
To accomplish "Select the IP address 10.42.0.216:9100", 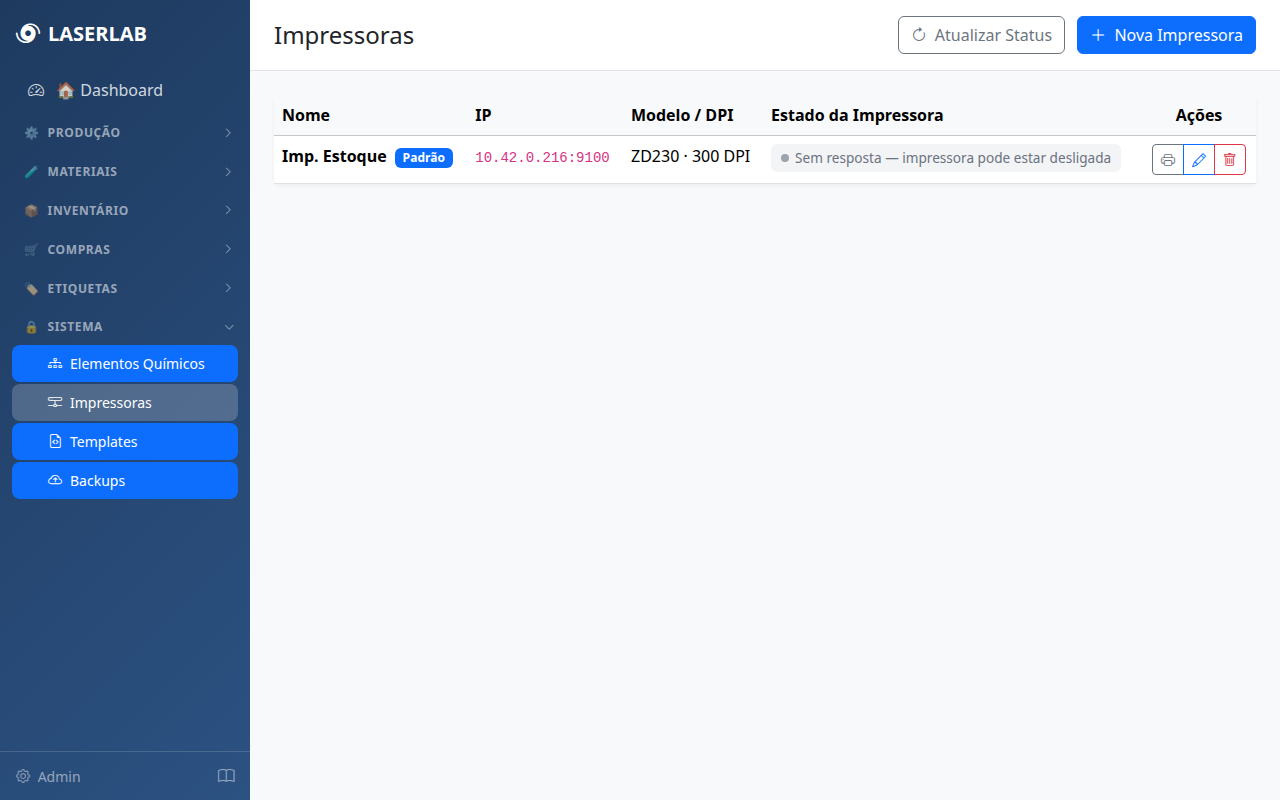I will coord(541,157).
